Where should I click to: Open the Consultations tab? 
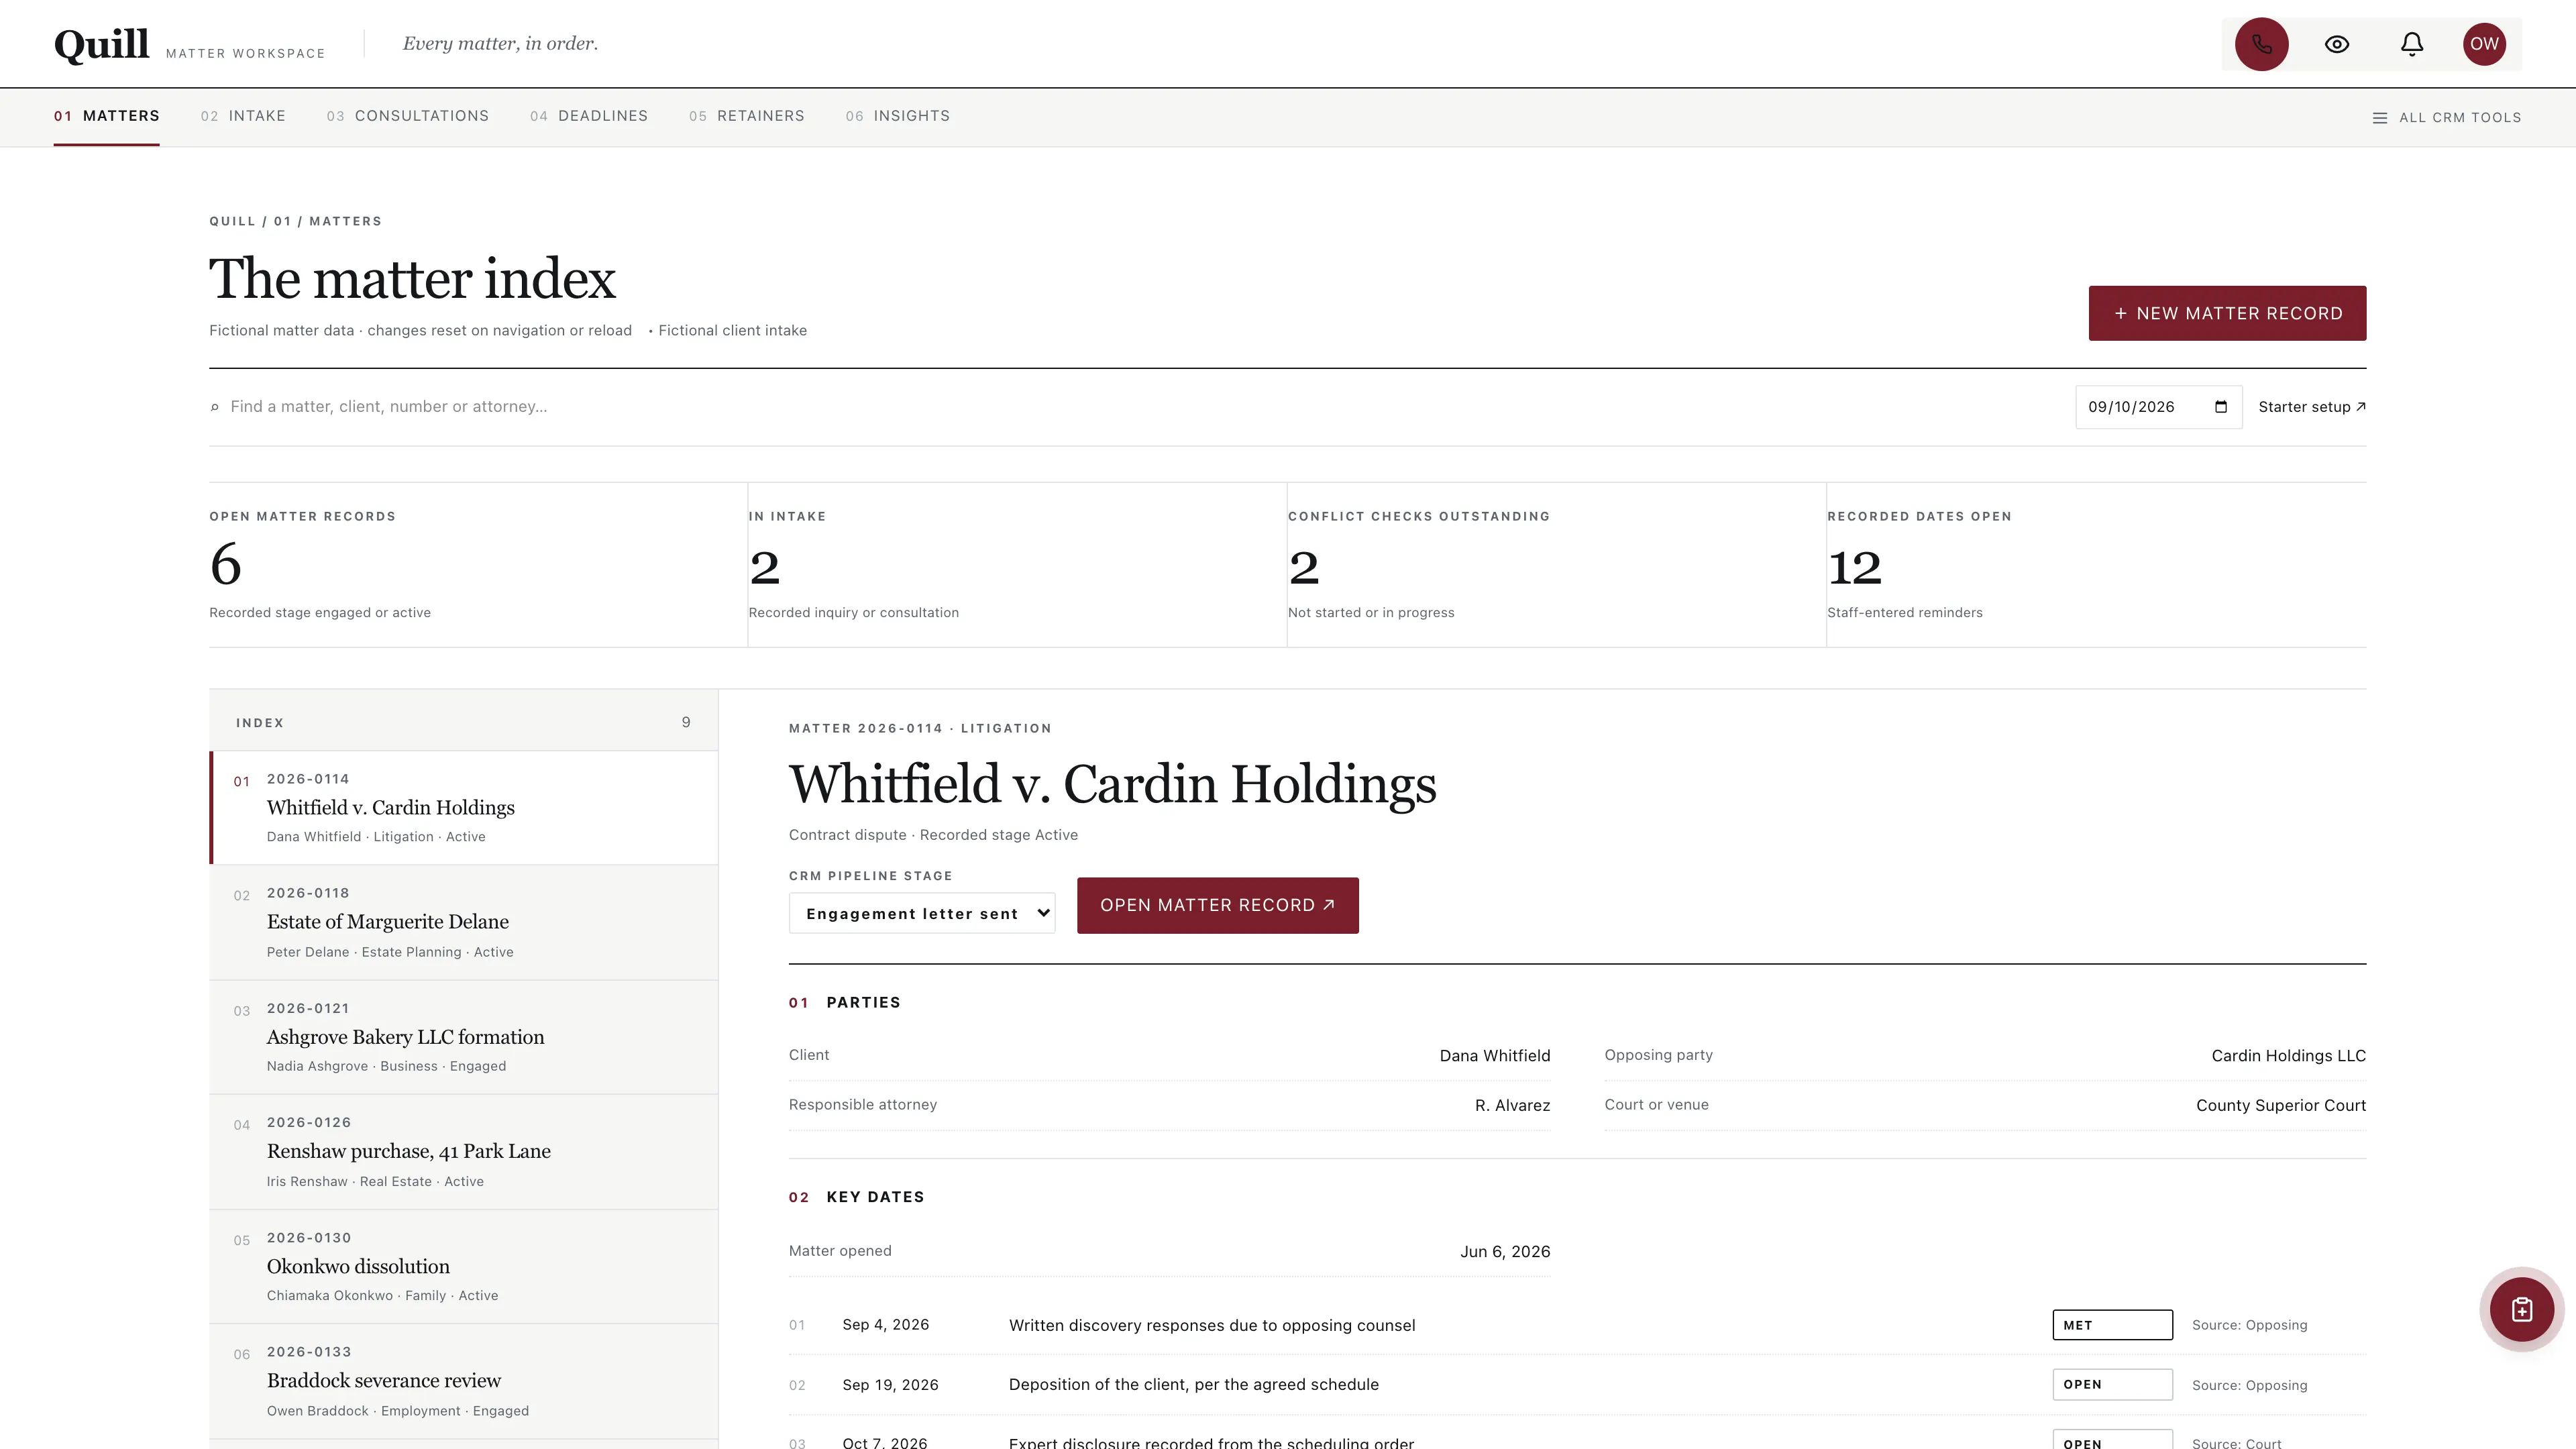click(x=408, y=116)
